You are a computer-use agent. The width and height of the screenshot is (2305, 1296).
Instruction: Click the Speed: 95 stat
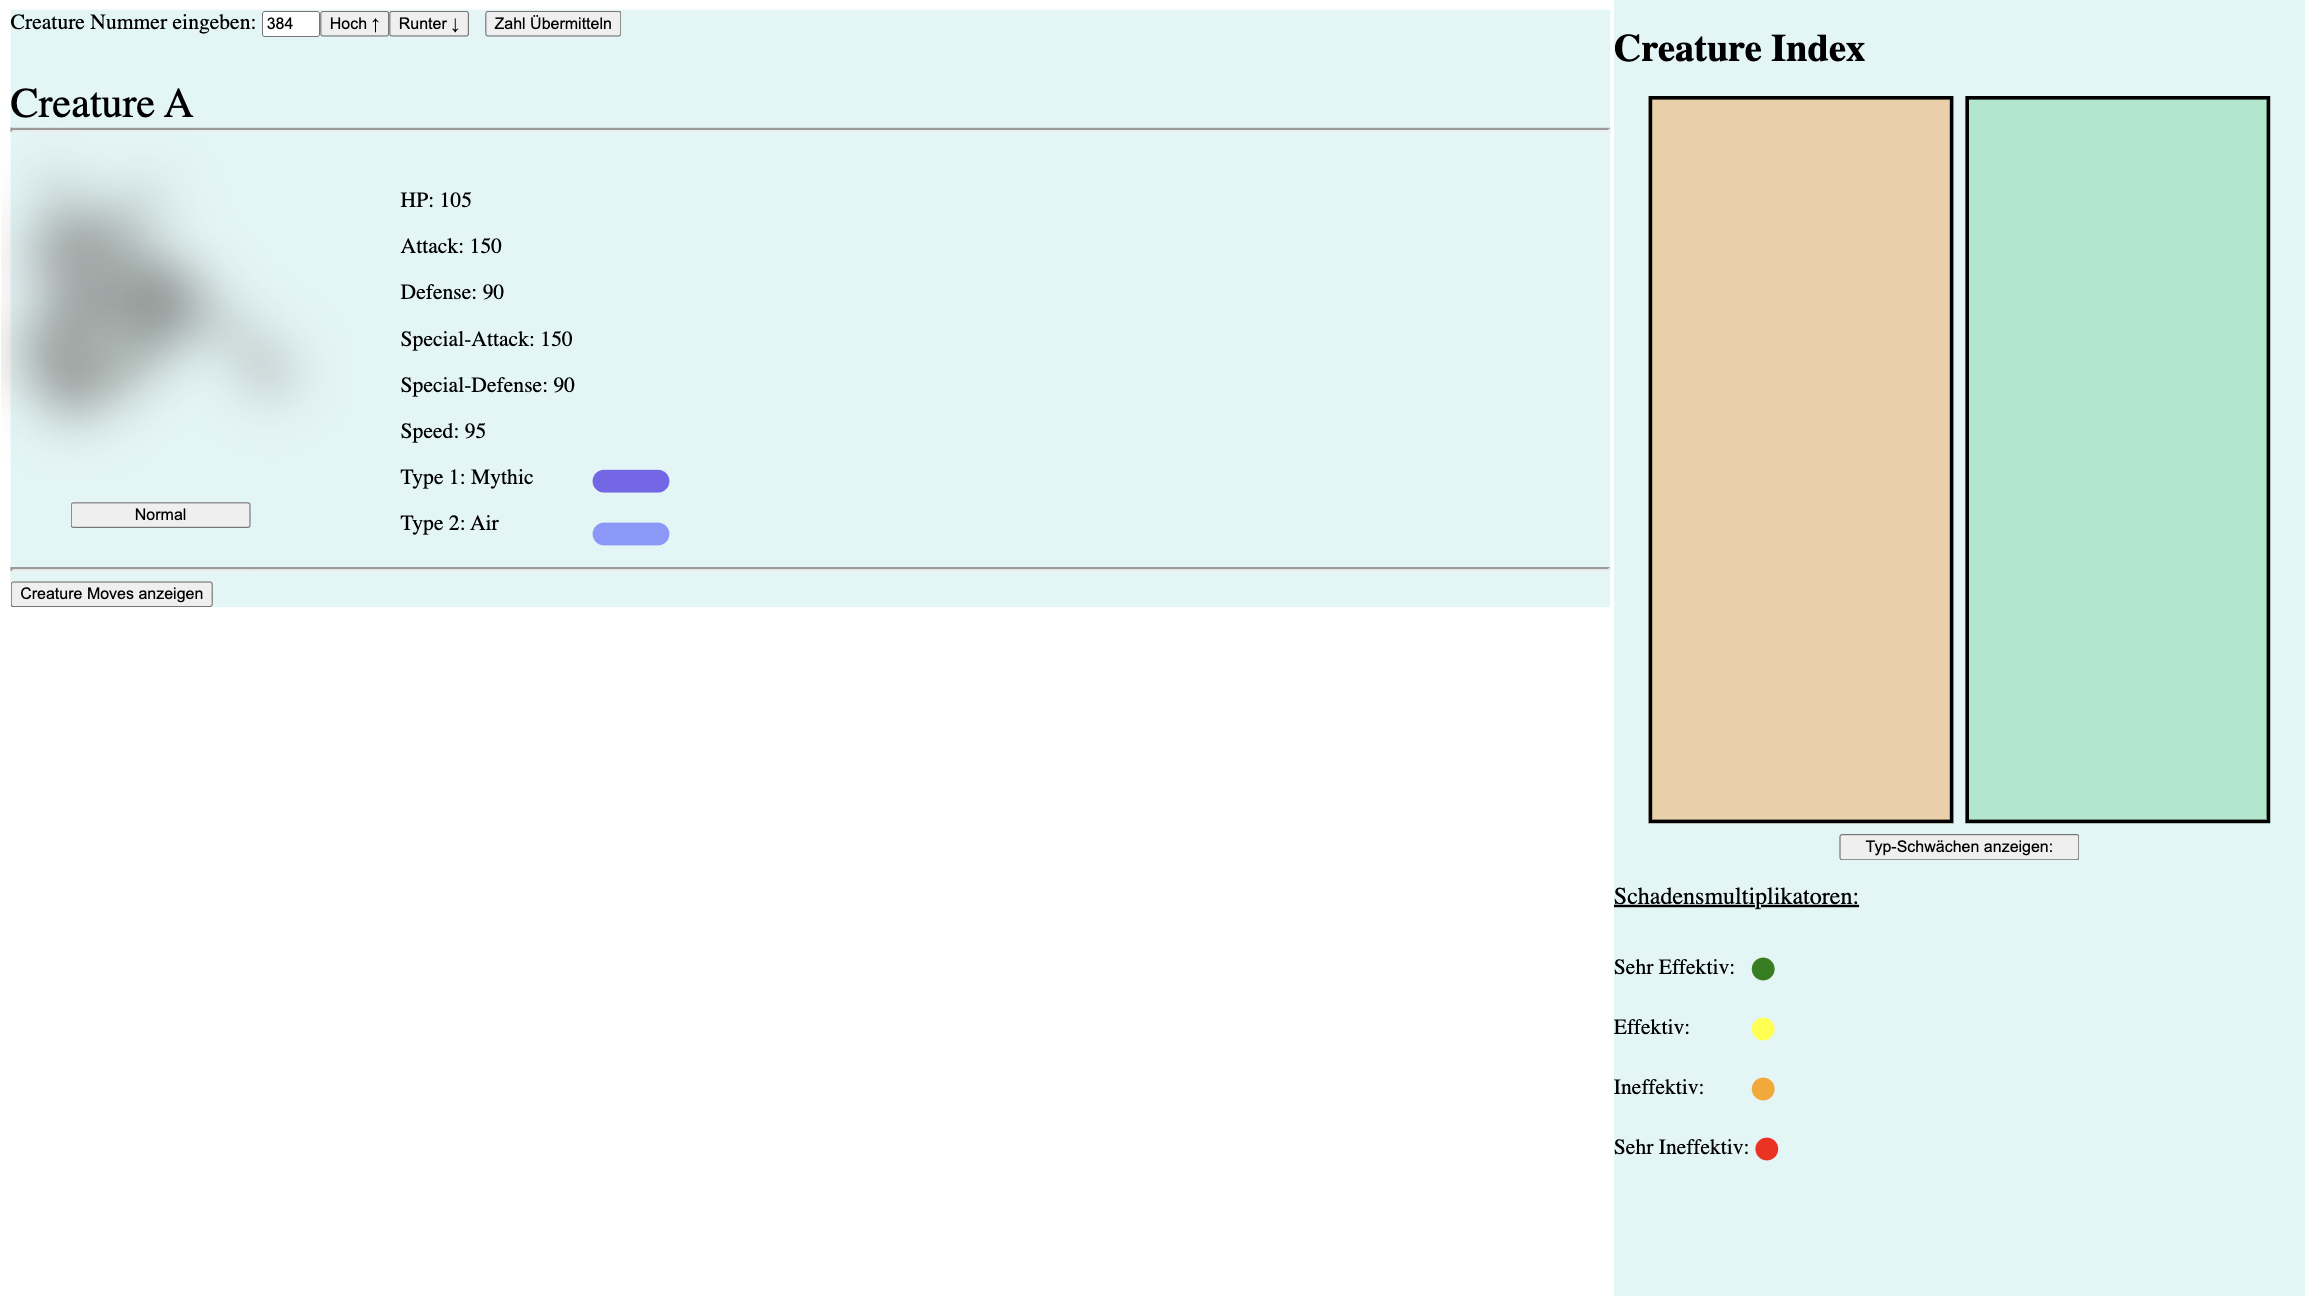pos(443,431)
